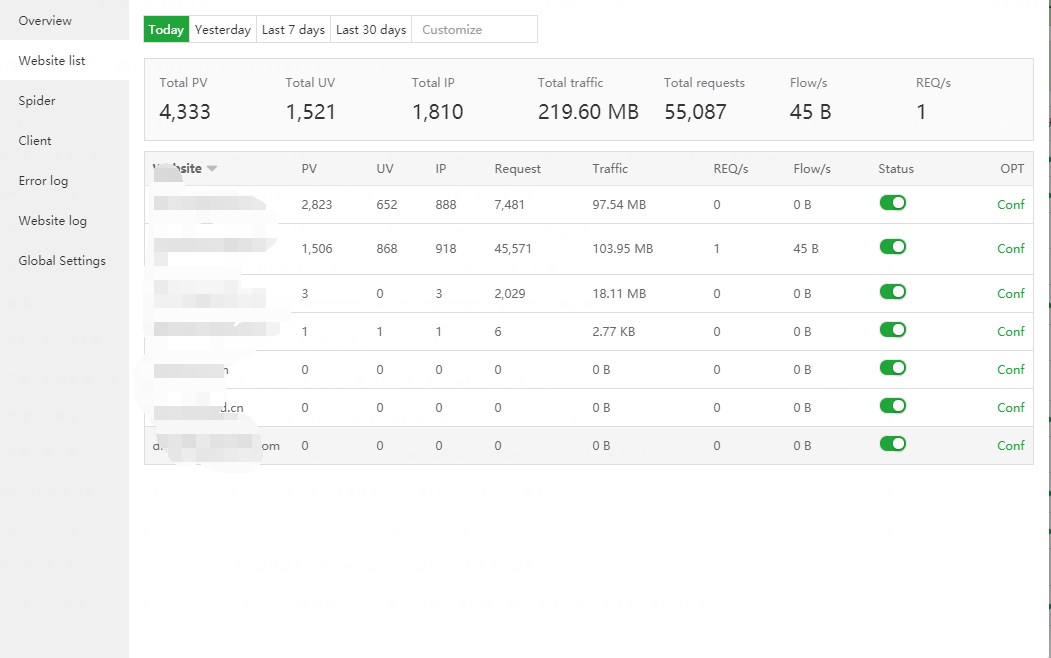1051x658 pixels.
Task: Click the IP column header
Action: [x=440, y=169]
